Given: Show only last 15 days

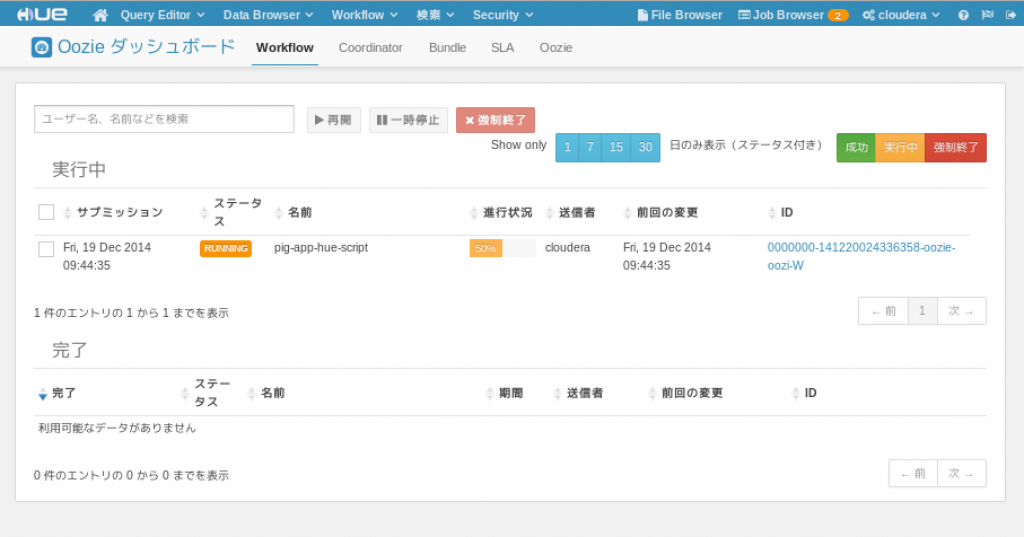Looking at the screenshot, I should click(x=616, y=148).
